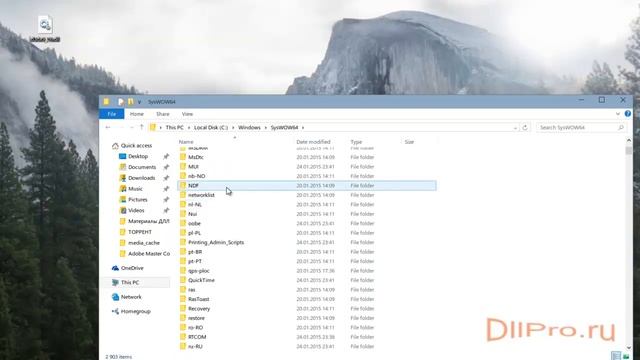The height and width of the screenshot is (360, 640).
Task: Open the File ribbon tab
Action: coord(111,114)
